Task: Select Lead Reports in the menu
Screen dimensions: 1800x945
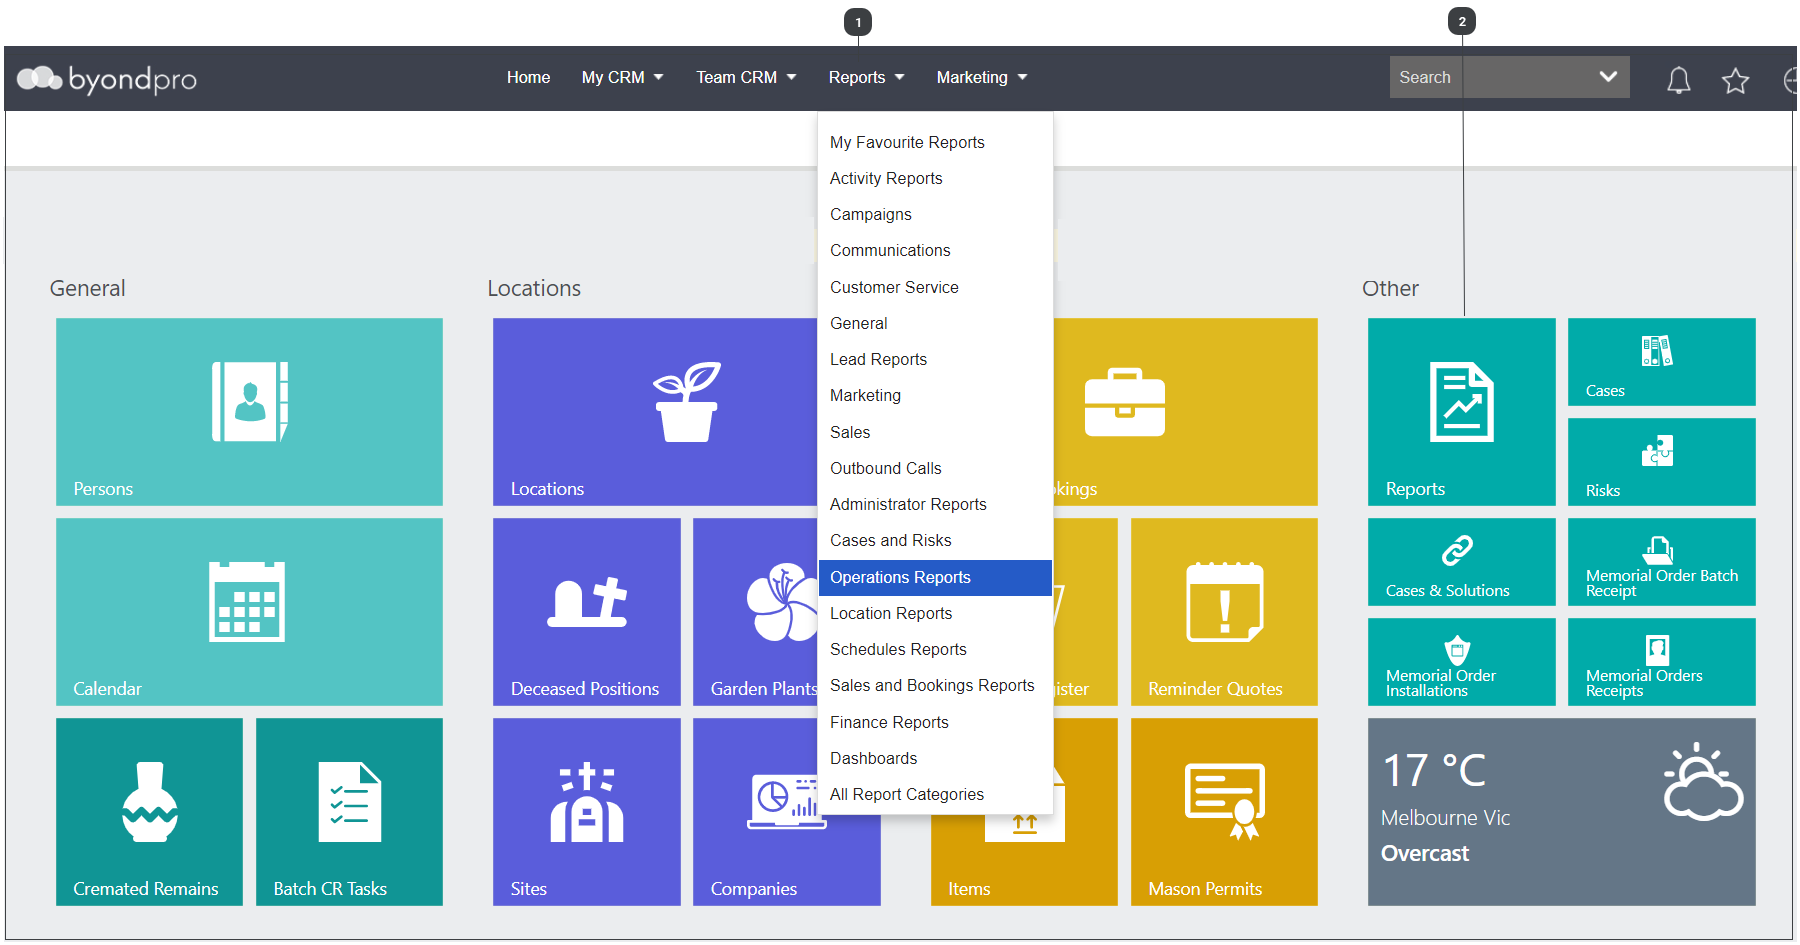Action: 935,359
